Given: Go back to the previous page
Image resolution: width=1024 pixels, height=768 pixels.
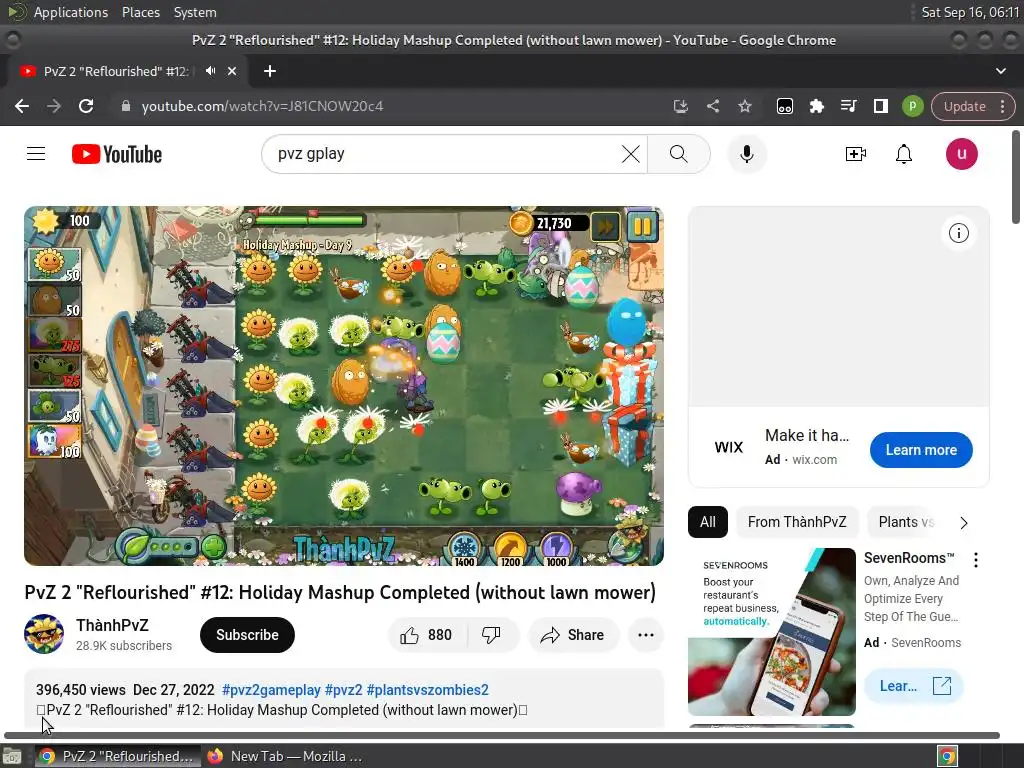Looking at the screenshot, I should click(x=22, y=106).
